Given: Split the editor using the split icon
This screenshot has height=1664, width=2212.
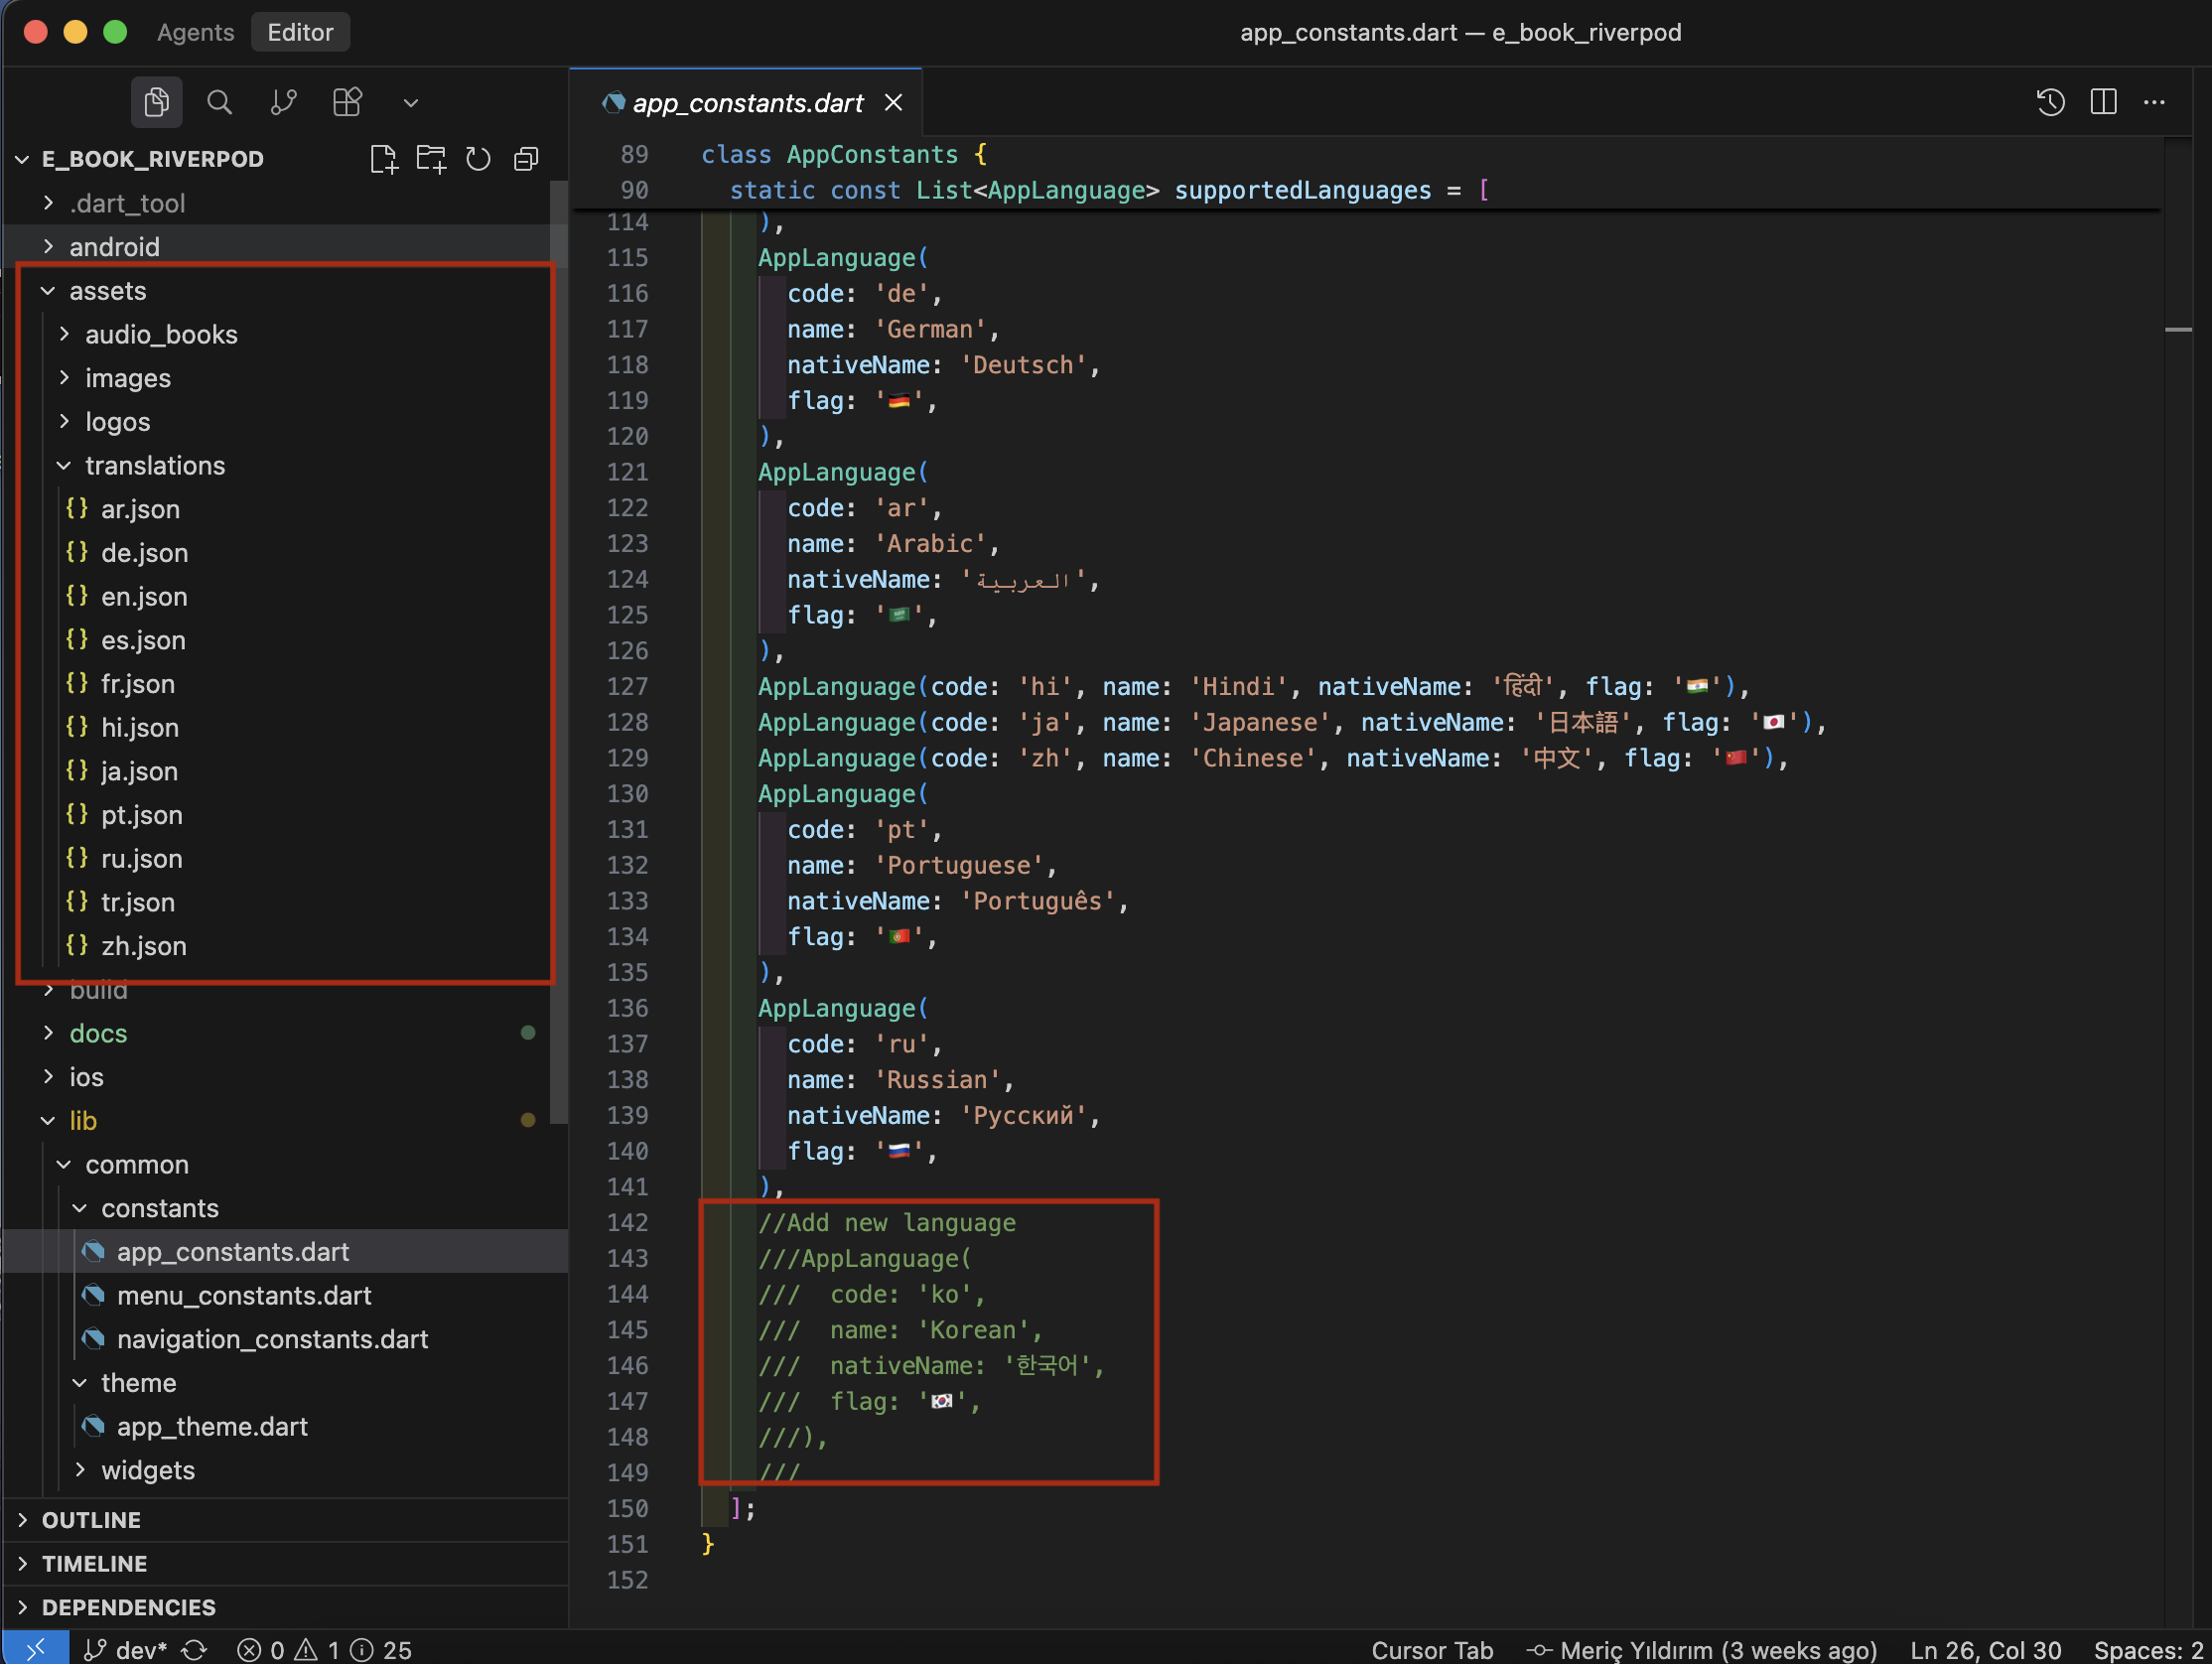Looking at the screenshot, I should (2104, 102).
